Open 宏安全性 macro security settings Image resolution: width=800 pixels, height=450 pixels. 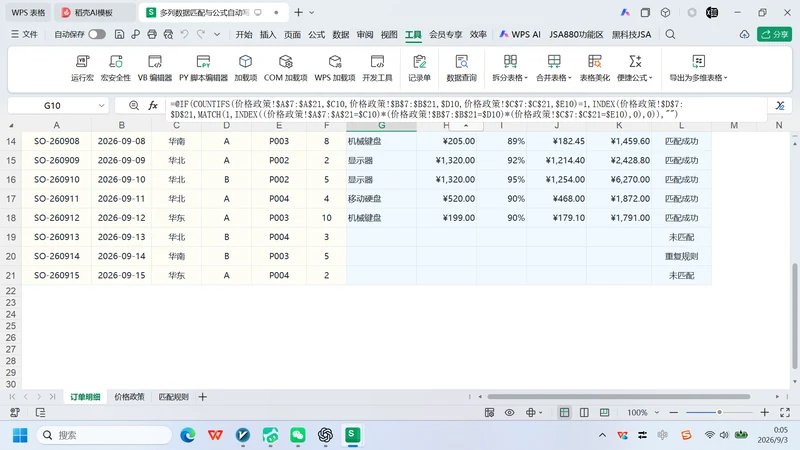pos(116,68)
